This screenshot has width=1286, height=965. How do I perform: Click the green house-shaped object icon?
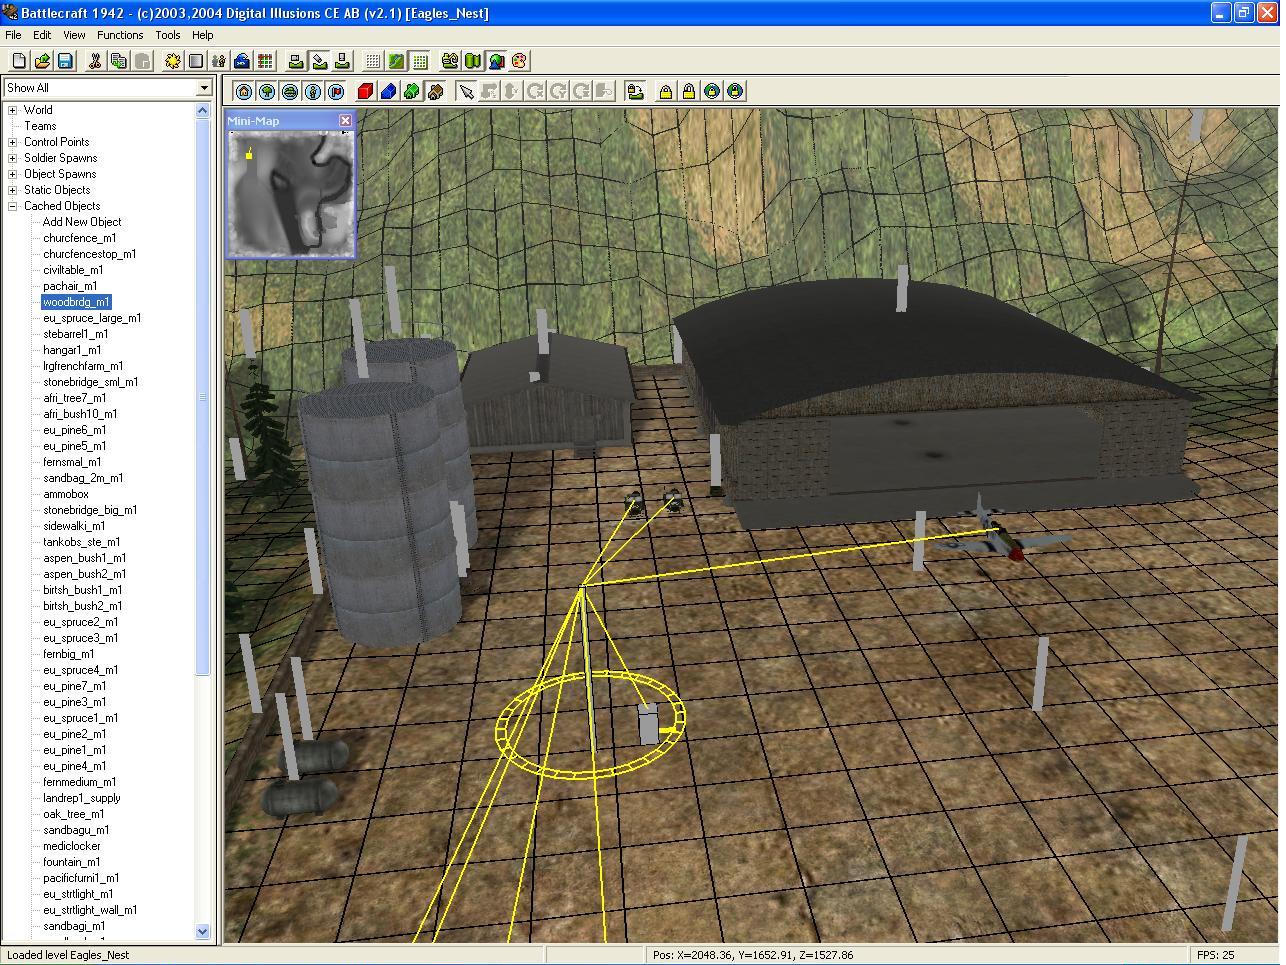pos(411,91)
